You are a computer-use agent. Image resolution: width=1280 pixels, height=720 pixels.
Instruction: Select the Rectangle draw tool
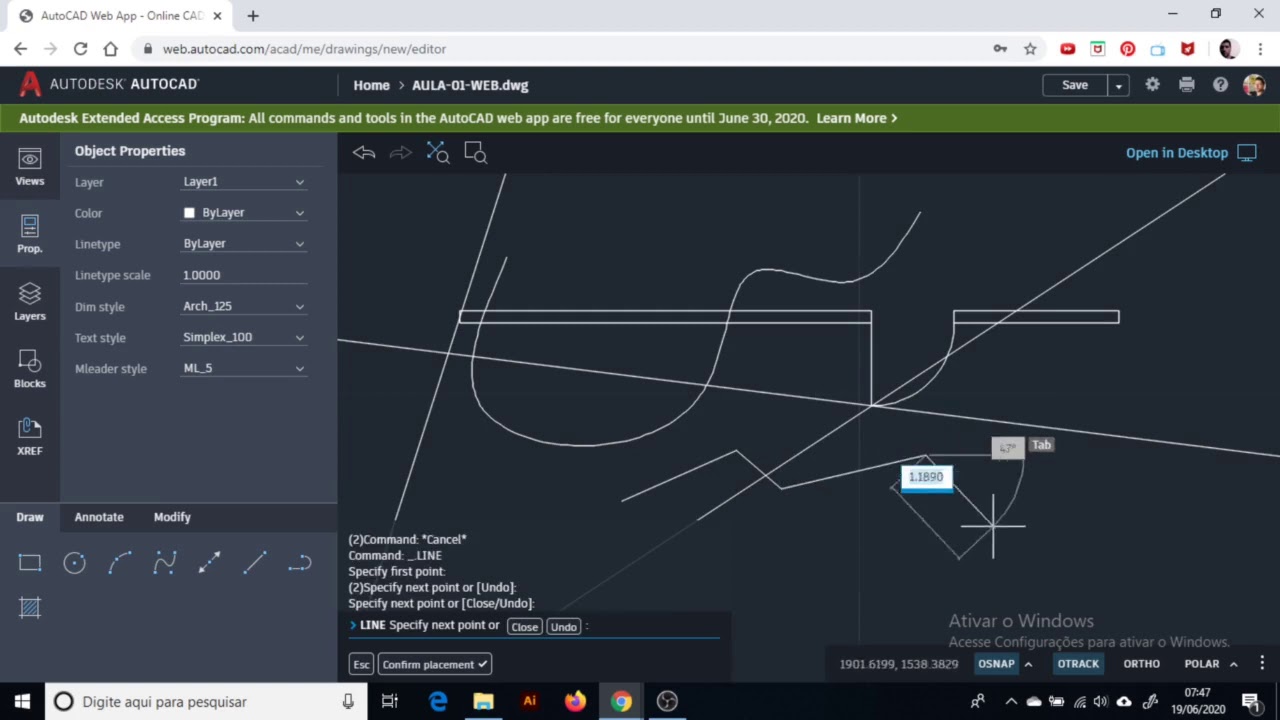click(x=30, y=563)
